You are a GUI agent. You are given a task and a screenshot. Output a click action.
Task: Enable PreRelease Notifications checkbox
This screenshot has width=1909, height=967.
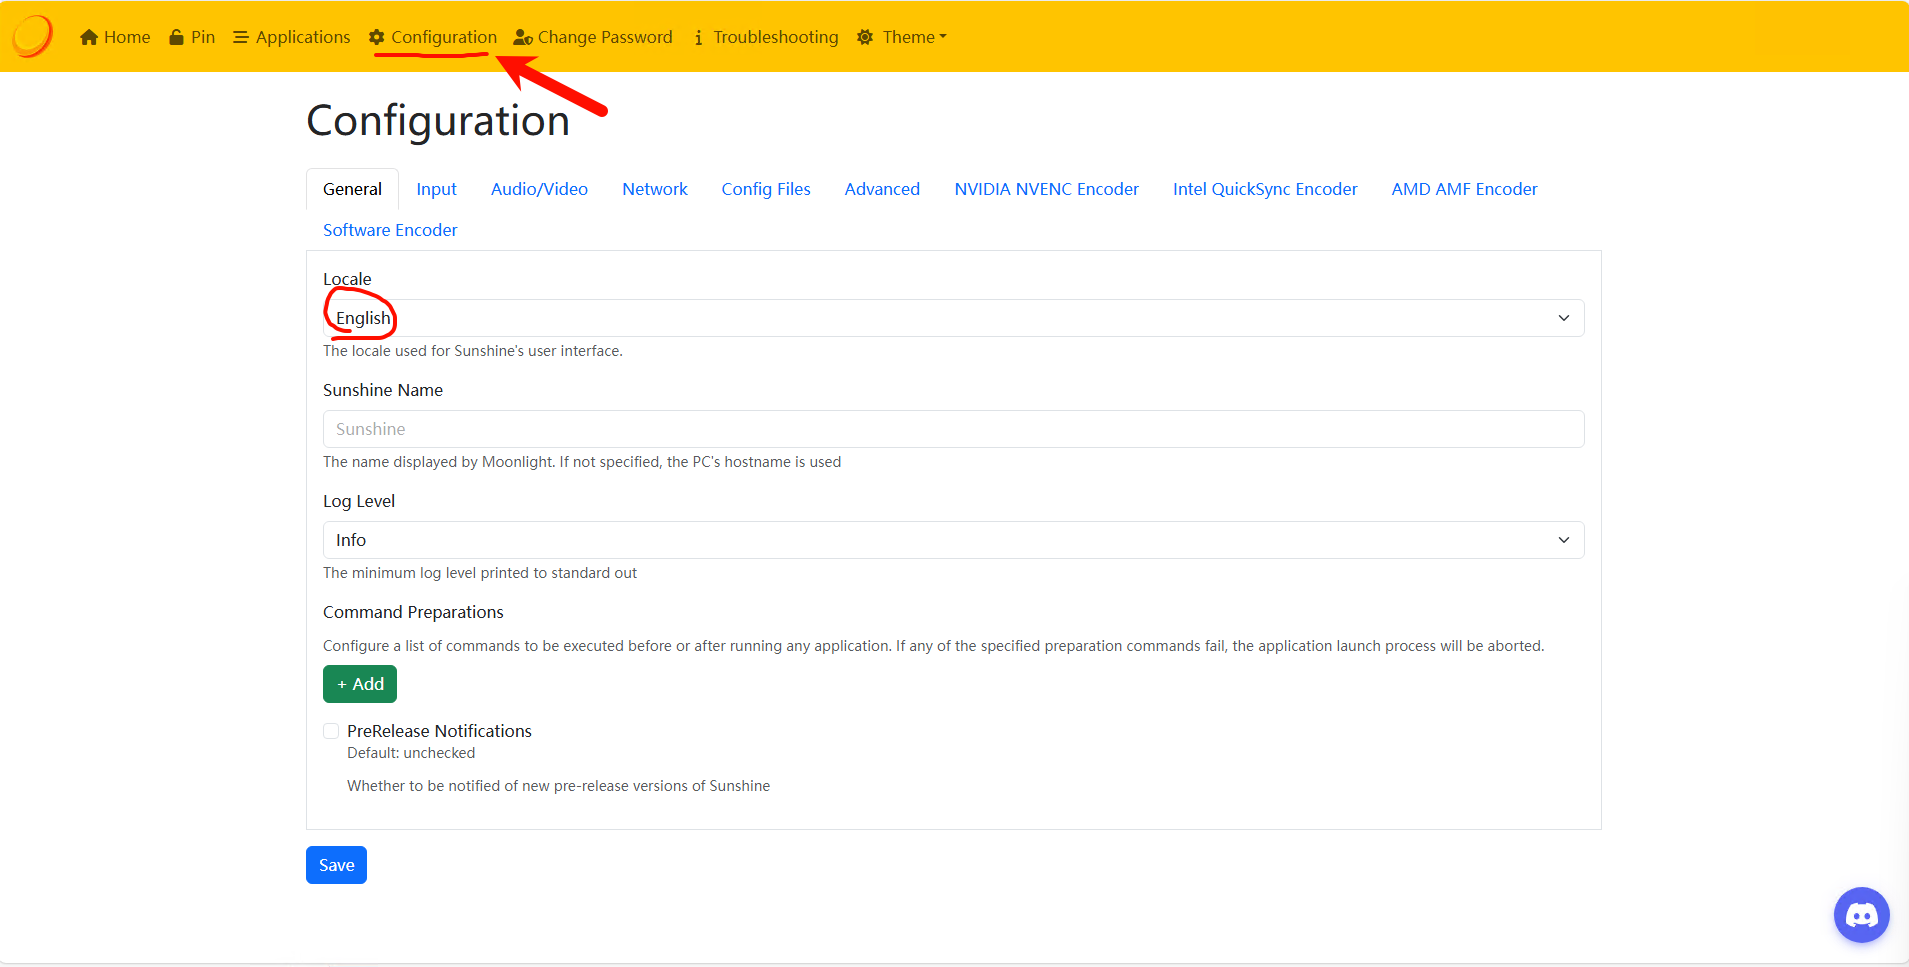[331, 731]
